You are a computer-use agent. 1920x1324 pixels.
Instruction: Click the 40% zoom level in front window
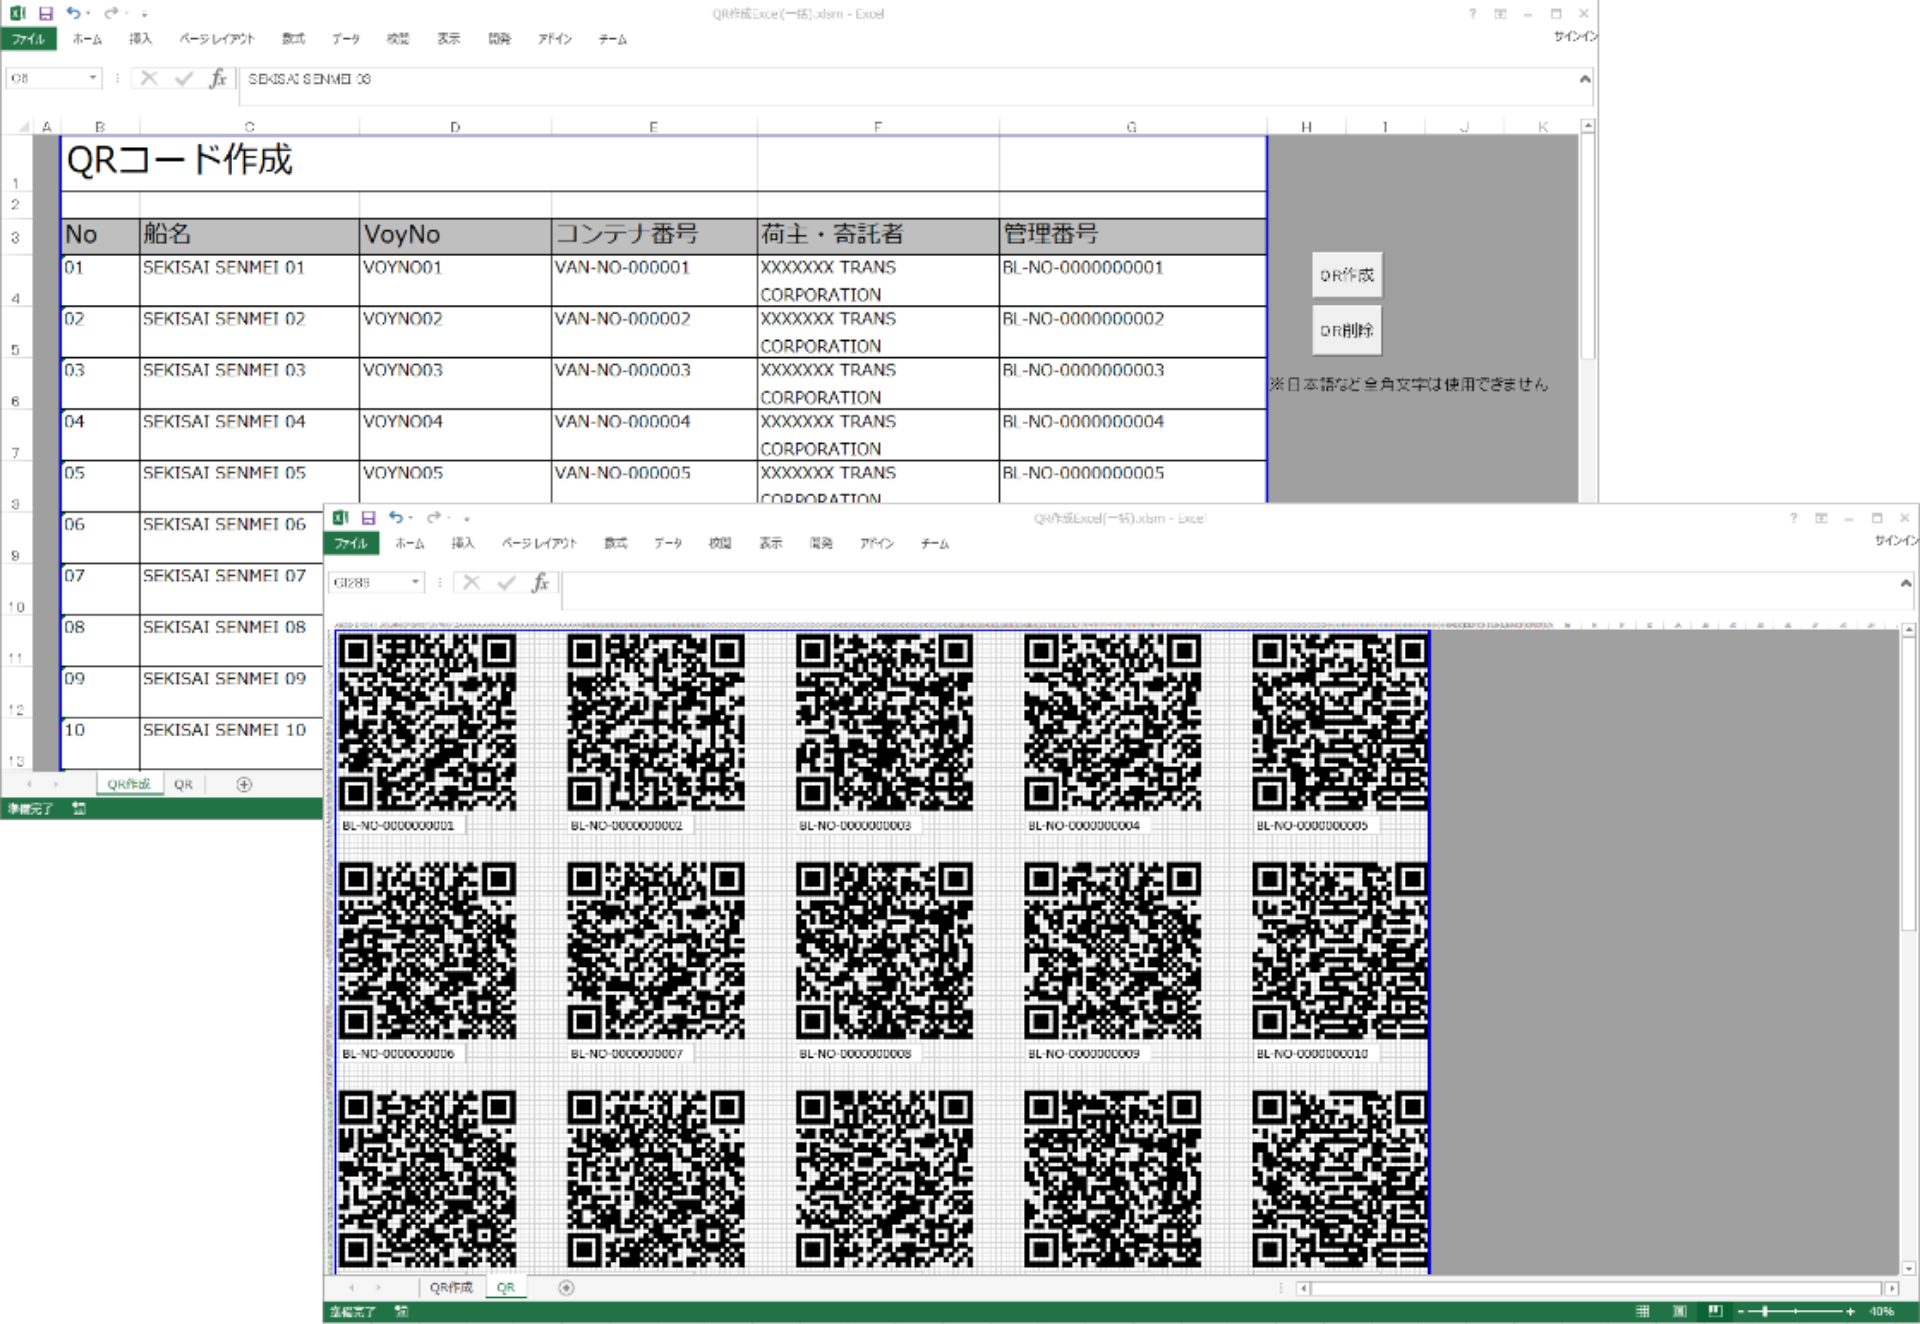1882,1311
